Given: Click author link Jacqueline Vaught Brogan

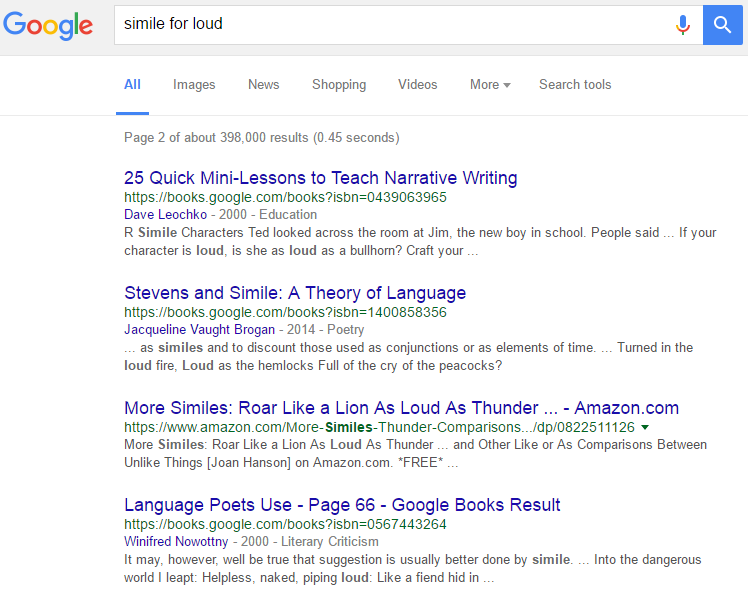Looking at the screenshot, I should (198, 329).
